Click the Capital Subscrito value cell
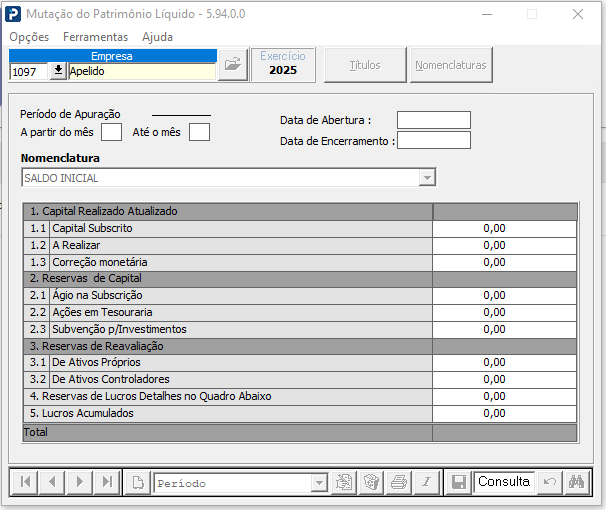This screenshot has width=606, height=510. click(504, 229)
